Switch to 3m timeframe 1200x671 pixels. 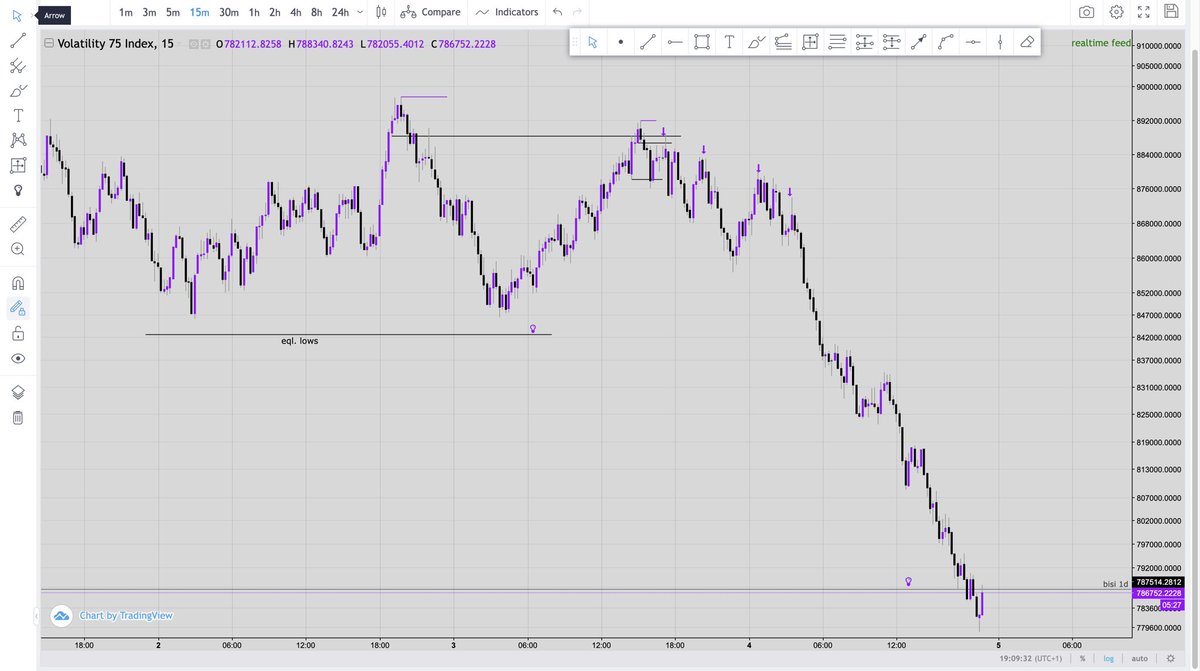point(149,12)
